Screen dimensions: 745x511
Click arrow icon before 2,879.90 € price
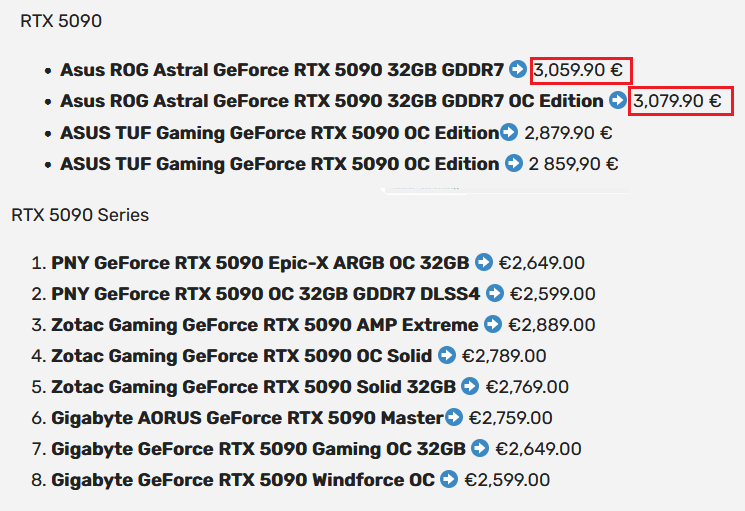pos(509,132)
